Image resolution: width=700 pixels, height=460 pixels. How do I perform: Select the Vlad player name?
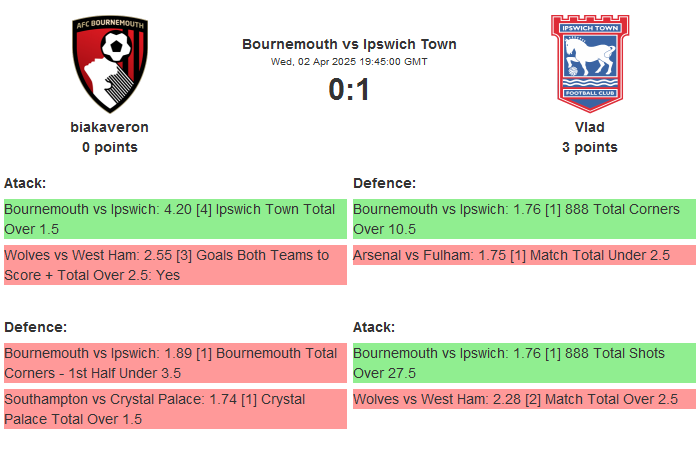click(x=589, y=127)
